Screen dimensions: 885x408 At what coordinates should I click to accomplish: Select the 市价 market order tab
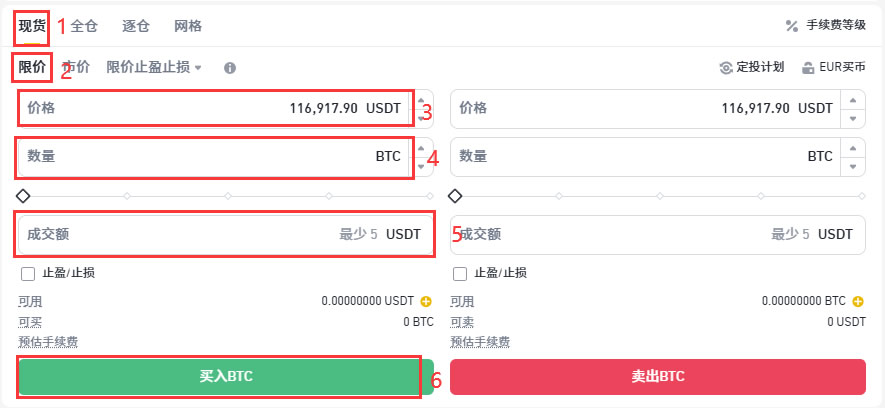click(x=76, y=68)
